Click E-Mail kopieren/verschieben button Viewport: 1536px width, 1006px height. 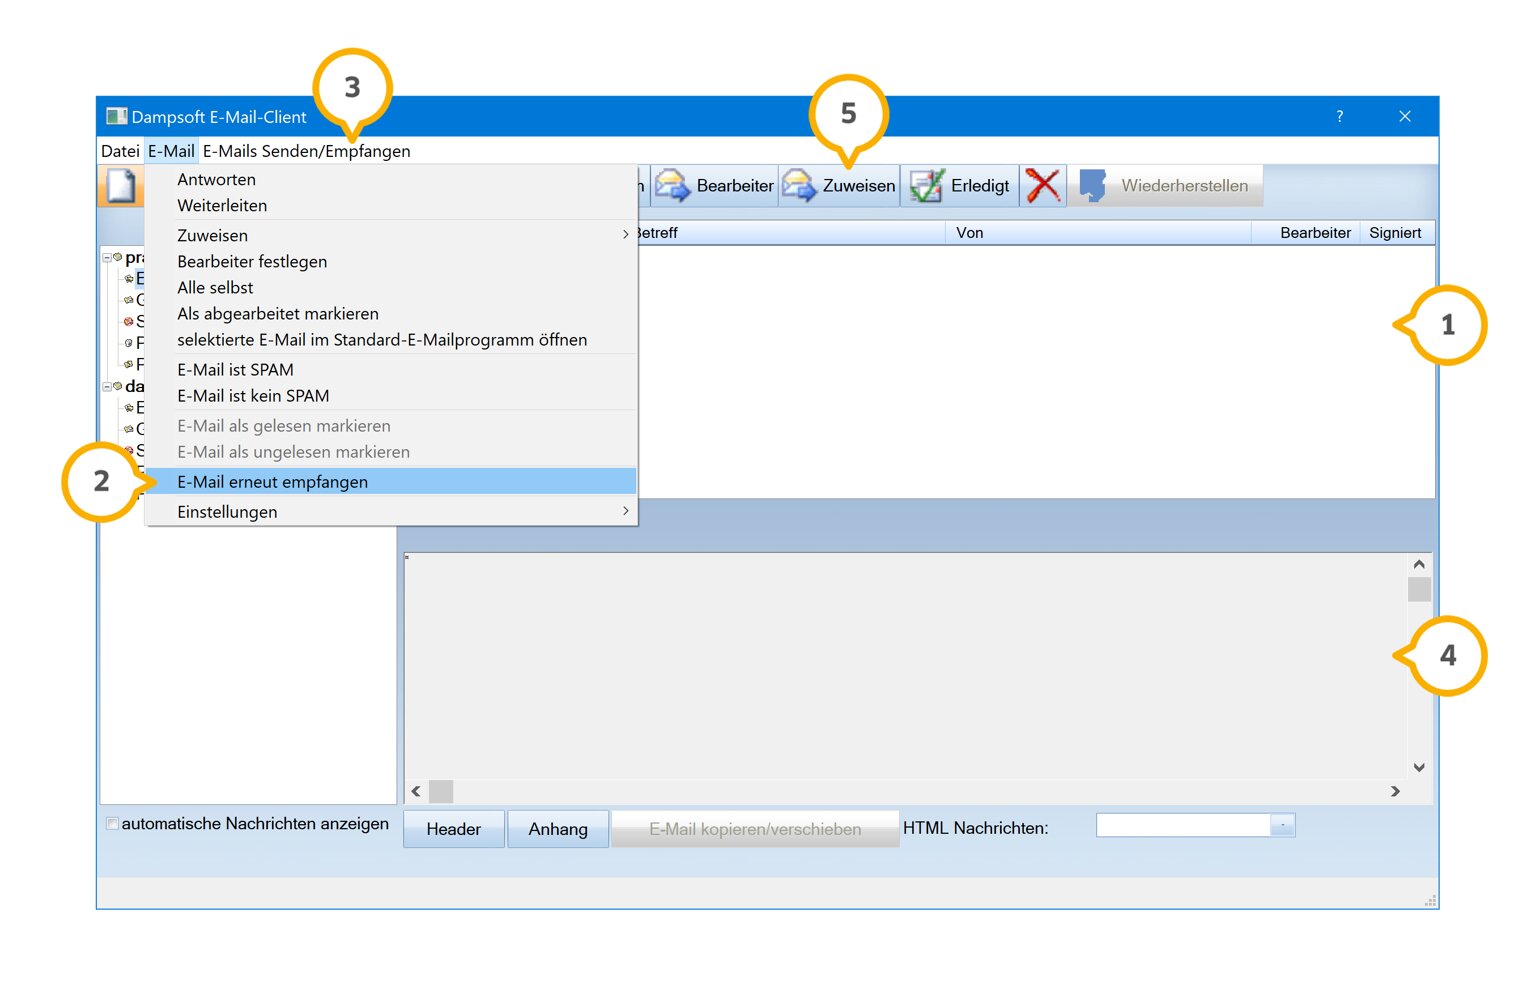(x=755, y=829)
